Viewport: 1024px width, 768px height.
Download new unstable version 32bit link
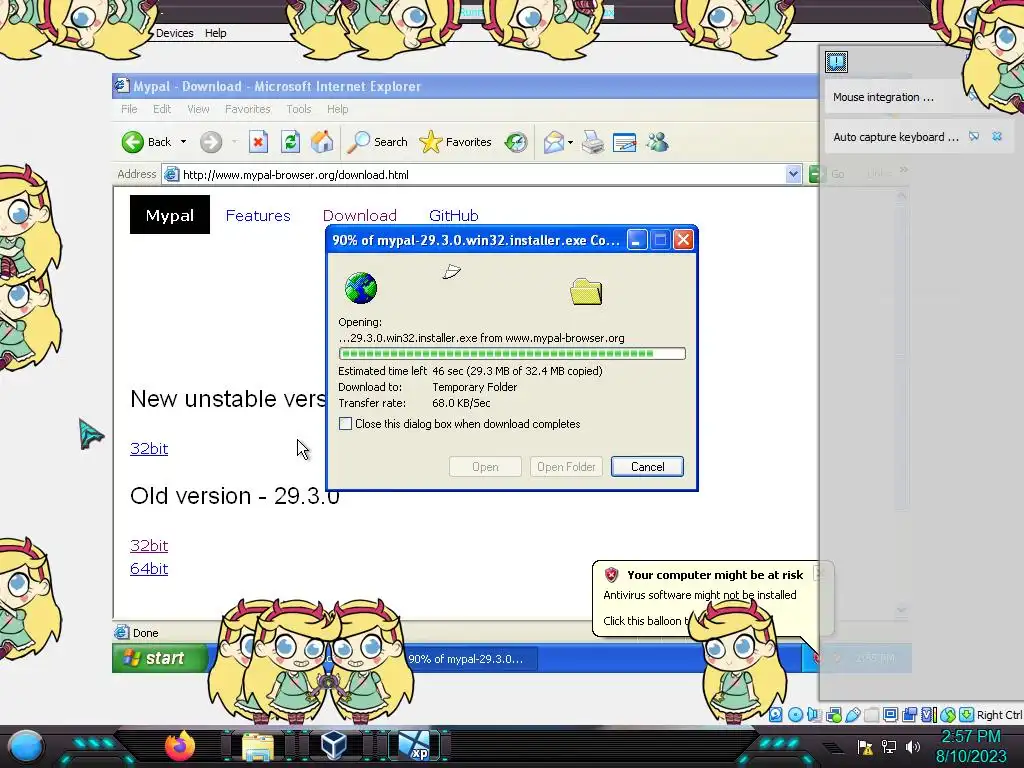pos(149,449)
